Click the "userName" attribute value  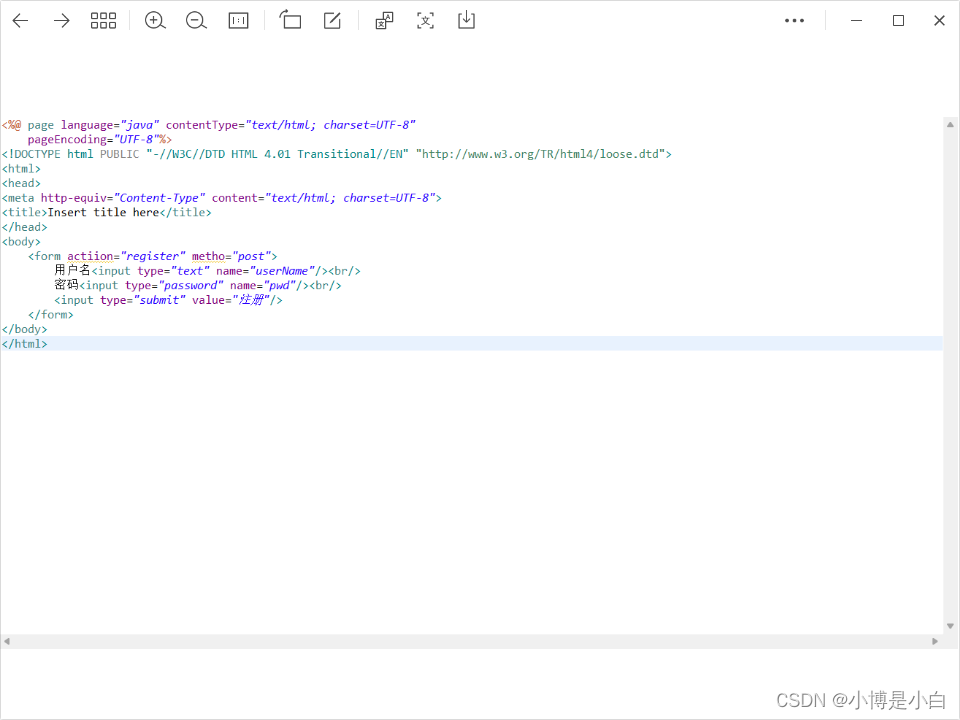282,271
